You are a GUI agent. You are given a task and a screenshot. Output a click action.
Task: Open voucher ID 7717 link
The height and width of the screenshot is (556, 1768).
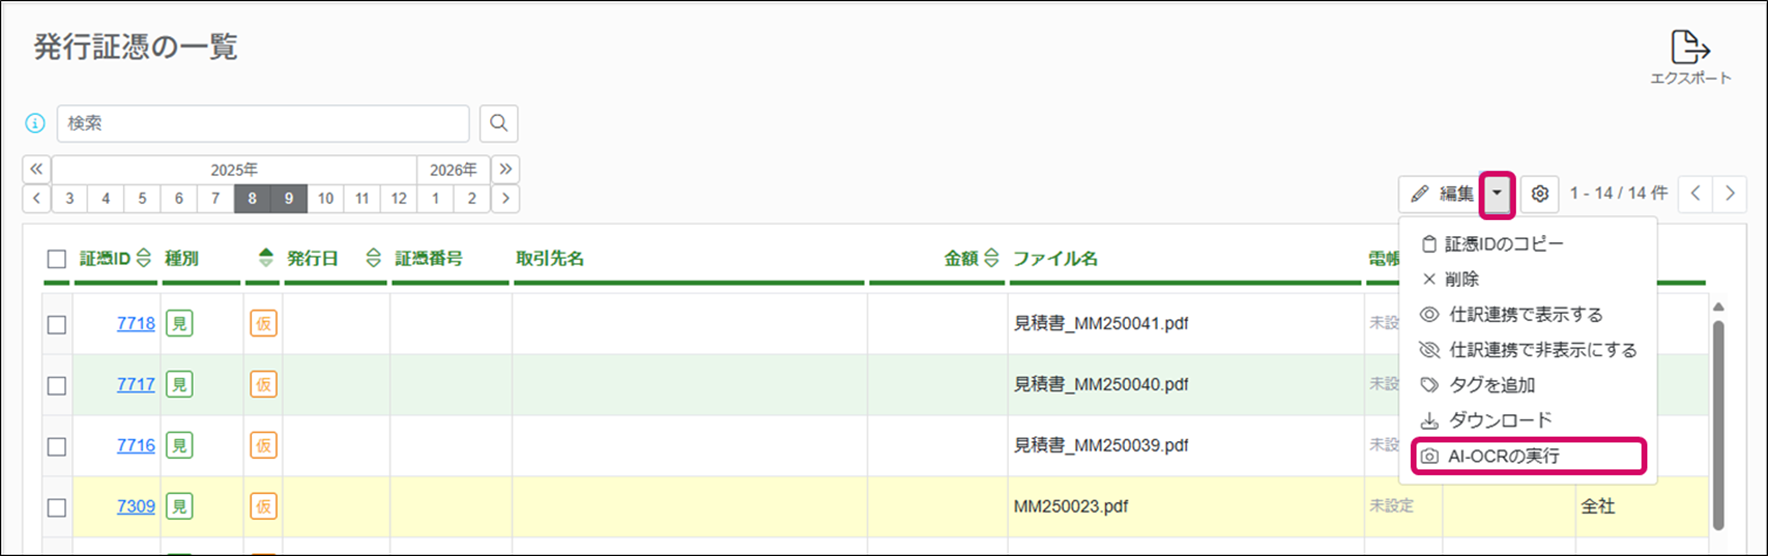136,384
